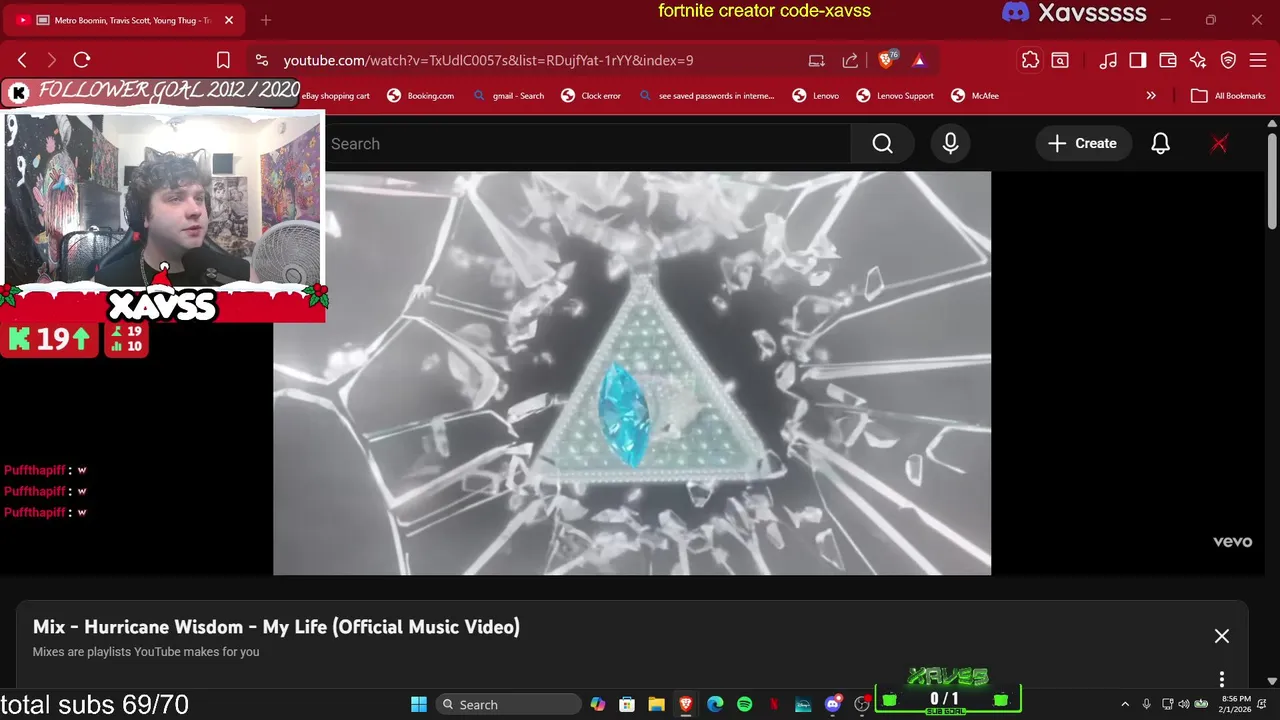Open the media control music note icon
Viewport: 1280px width, 720px height.
(x=1108, y=60)
